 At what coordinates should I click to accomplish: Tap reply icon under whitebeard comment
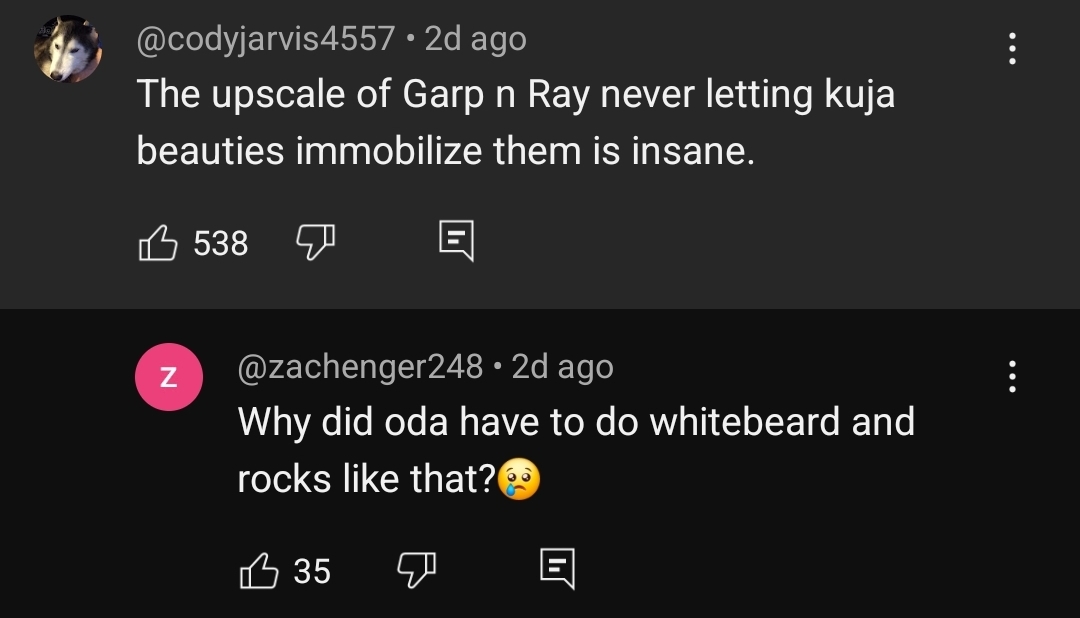[x=557, y=568]
